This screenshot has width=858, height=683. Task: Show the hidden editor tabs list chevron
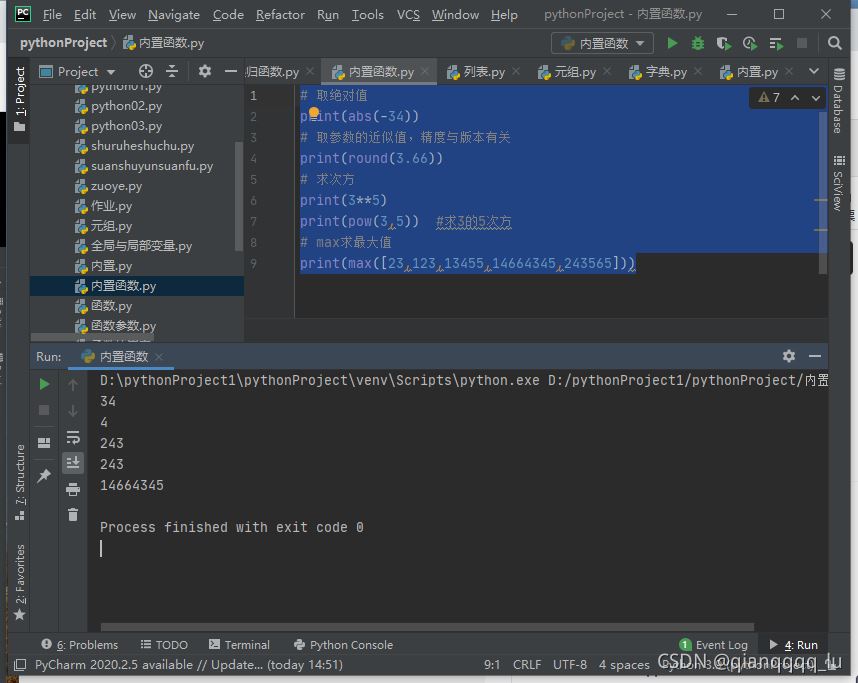tap(813, 71)
